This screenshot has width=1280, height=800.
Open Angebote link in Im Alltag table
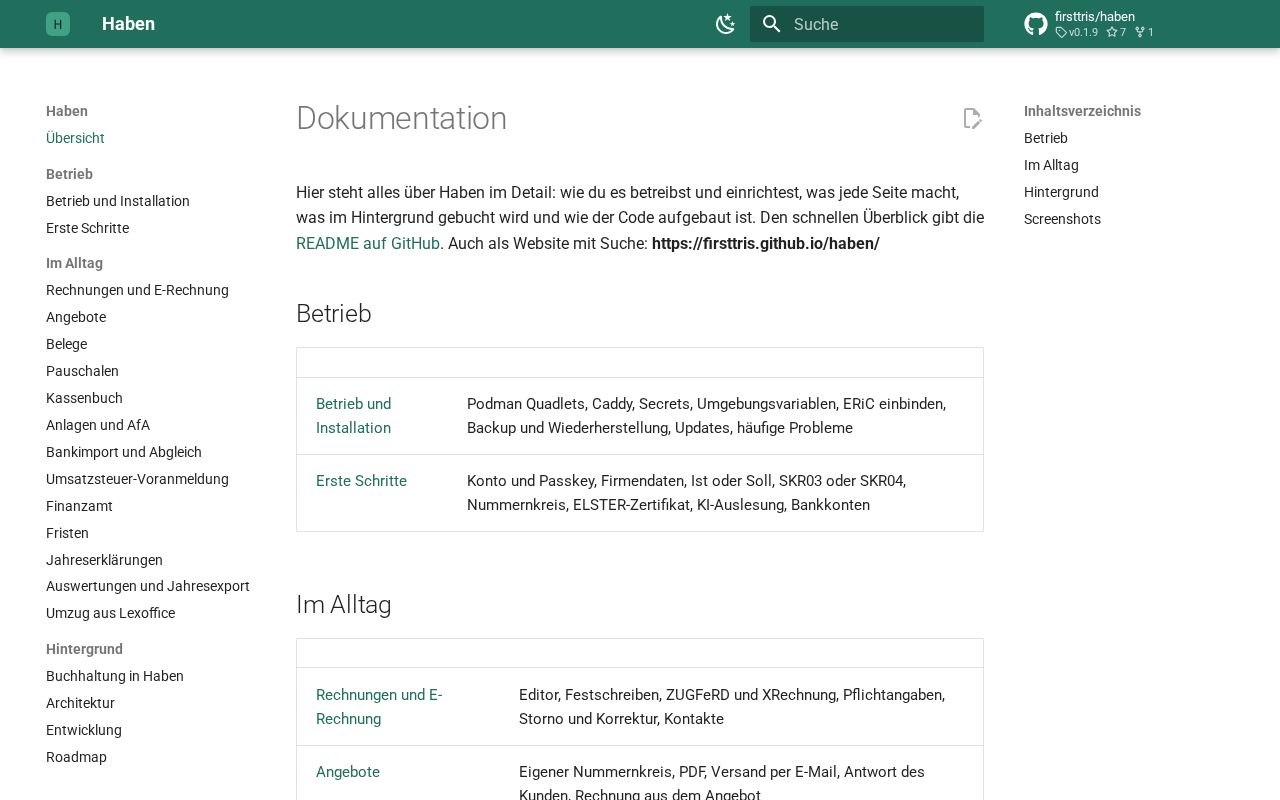348,772
